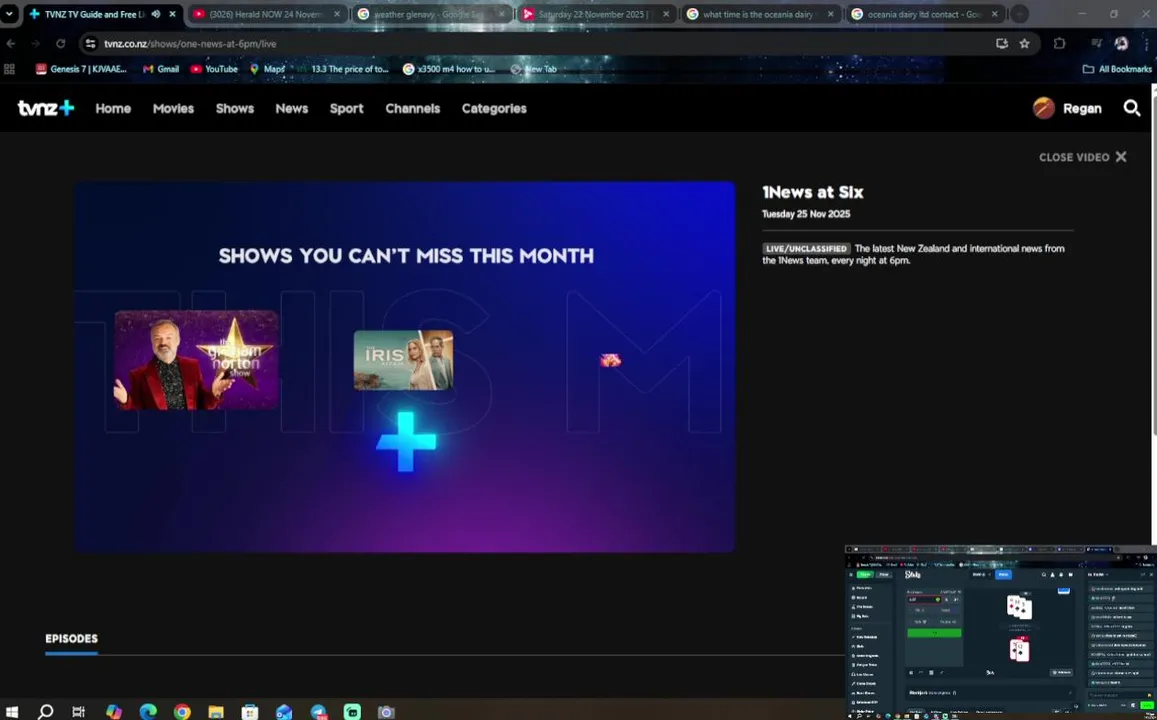1157x720 pixels.
Task: Open the Camera app on the taskbar
Action: [x=386, y=712]
